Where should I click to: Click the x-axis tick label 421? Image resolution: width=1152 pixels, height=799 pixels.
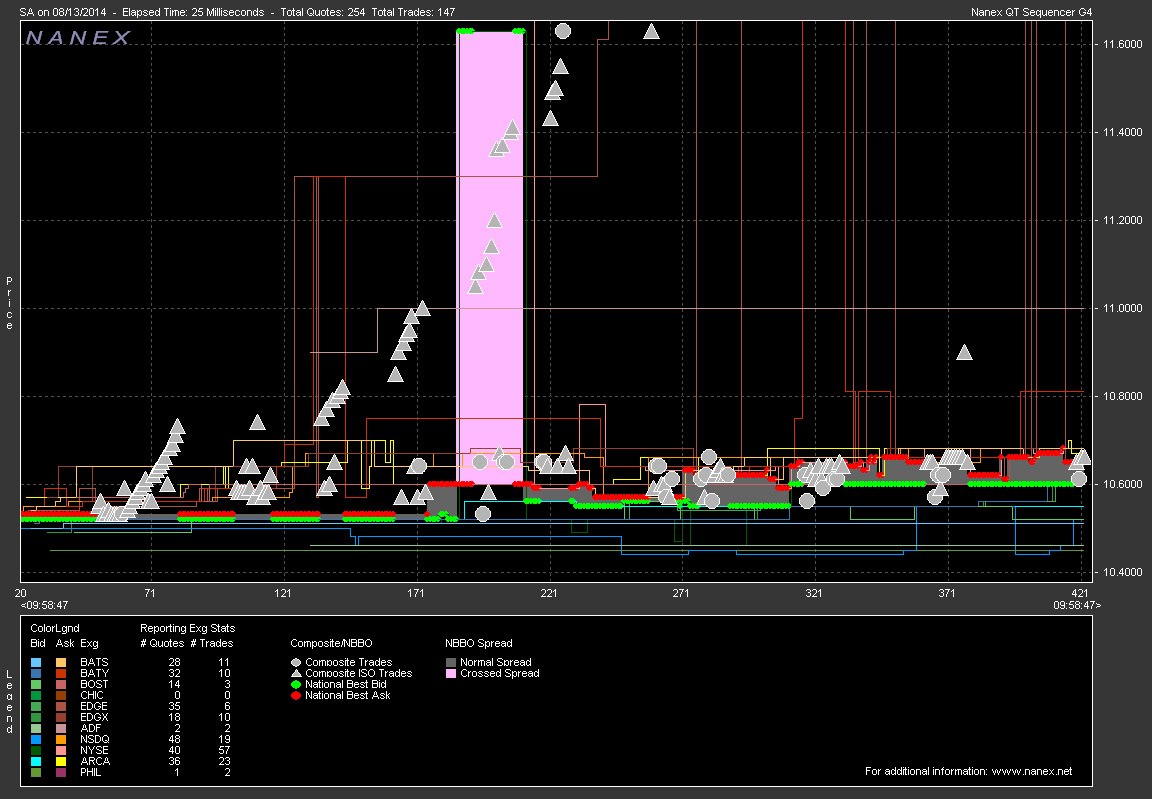click(1081, 593)
